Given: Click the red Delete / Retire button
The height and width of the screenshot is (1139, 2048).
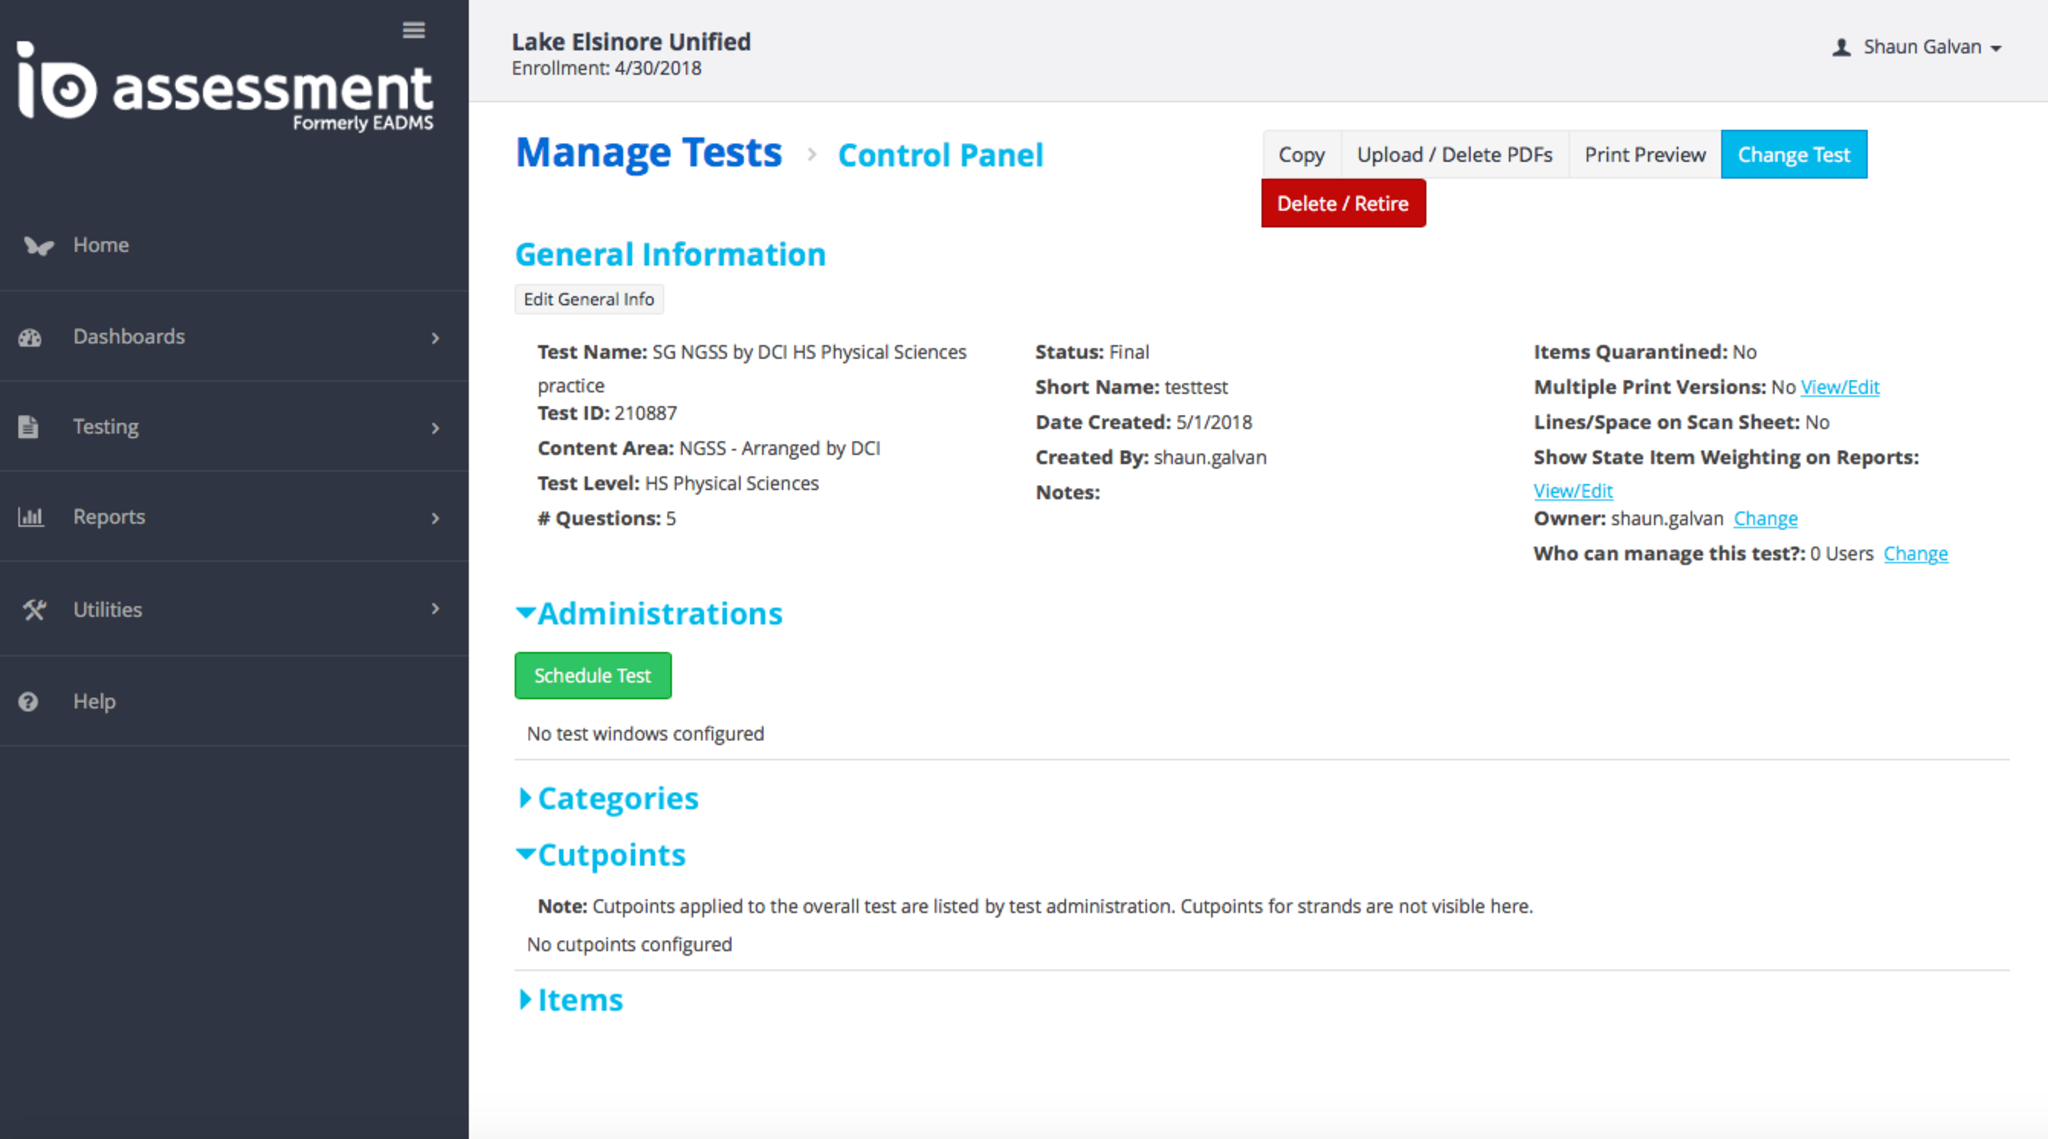Looking at the screenshot, I should 1342,203.
